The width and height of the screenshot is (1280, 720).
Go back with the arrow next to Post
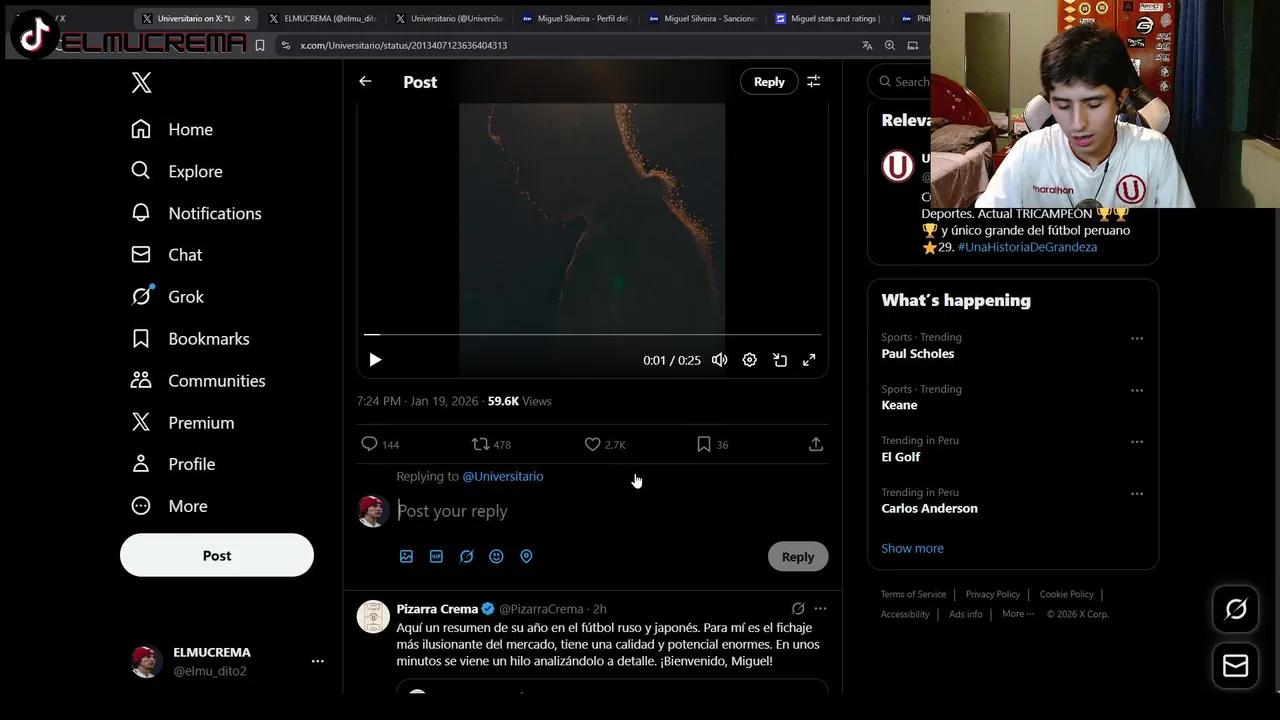coord(365,82)
